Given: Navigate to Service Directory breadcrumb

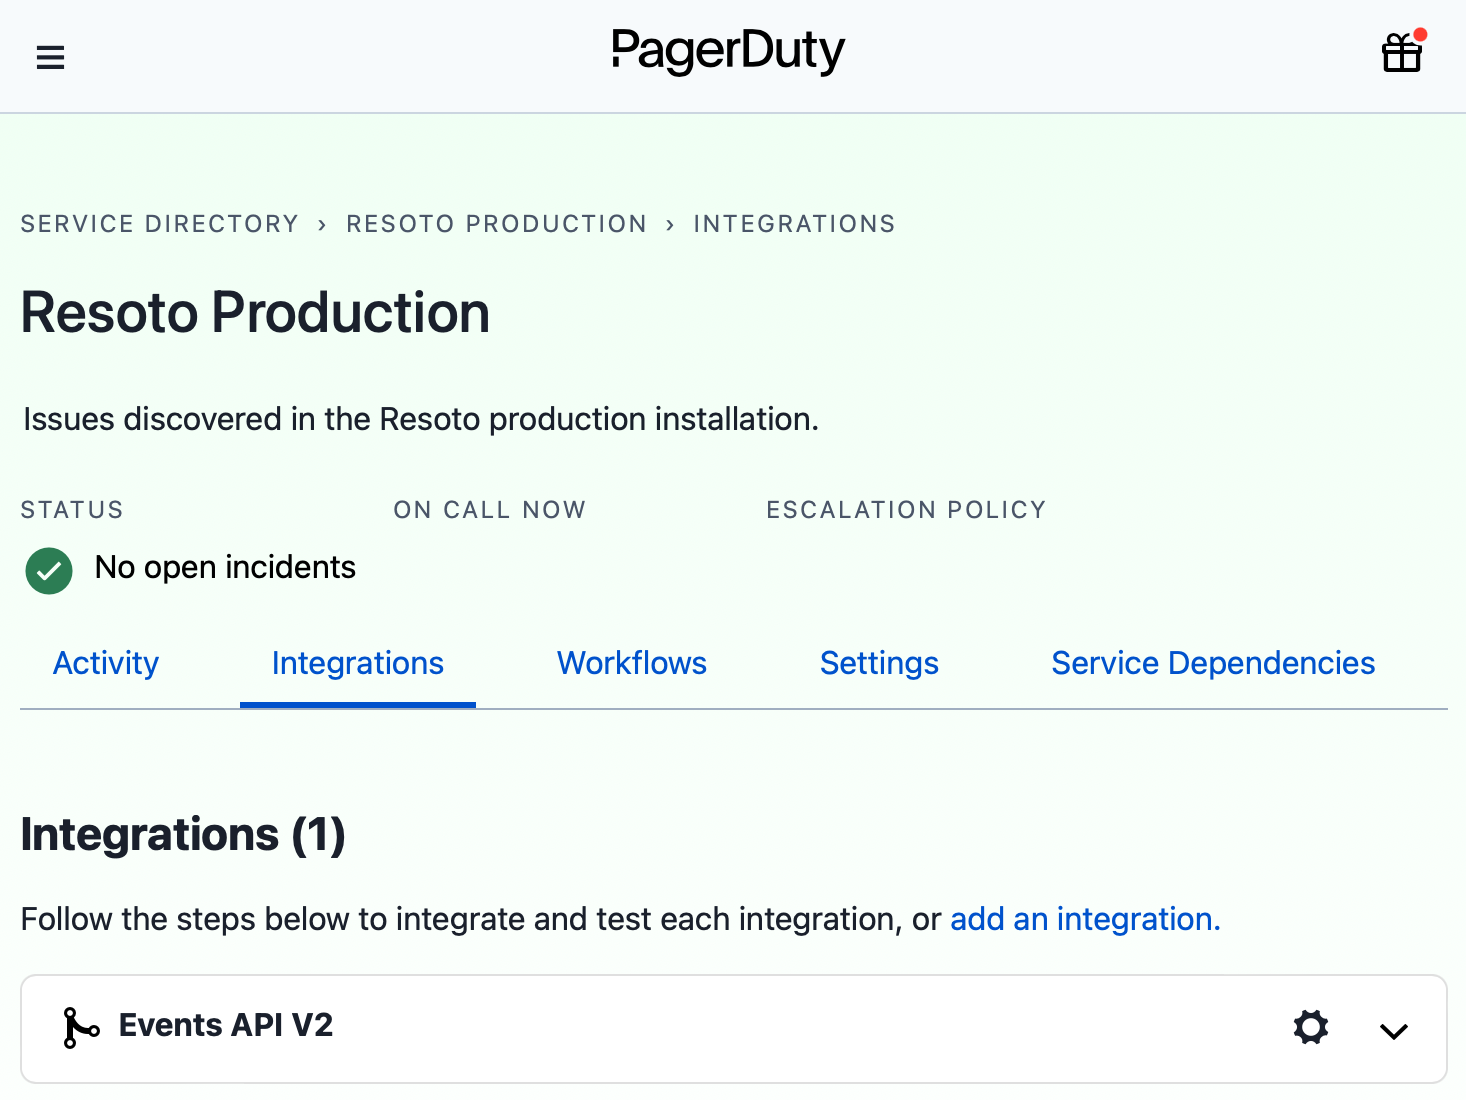Looking at the screenshot, I should click(x=160, y=224).
